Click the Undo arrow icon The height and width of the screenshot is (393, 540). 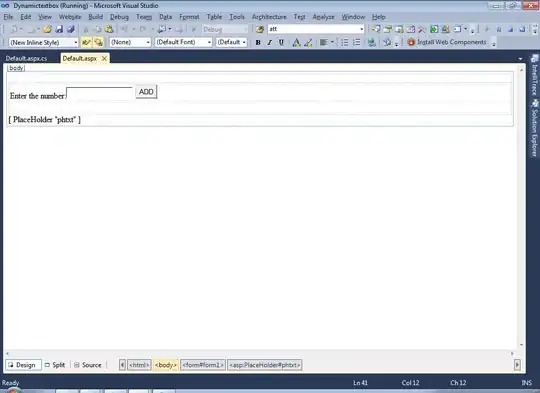pos(124,29)
